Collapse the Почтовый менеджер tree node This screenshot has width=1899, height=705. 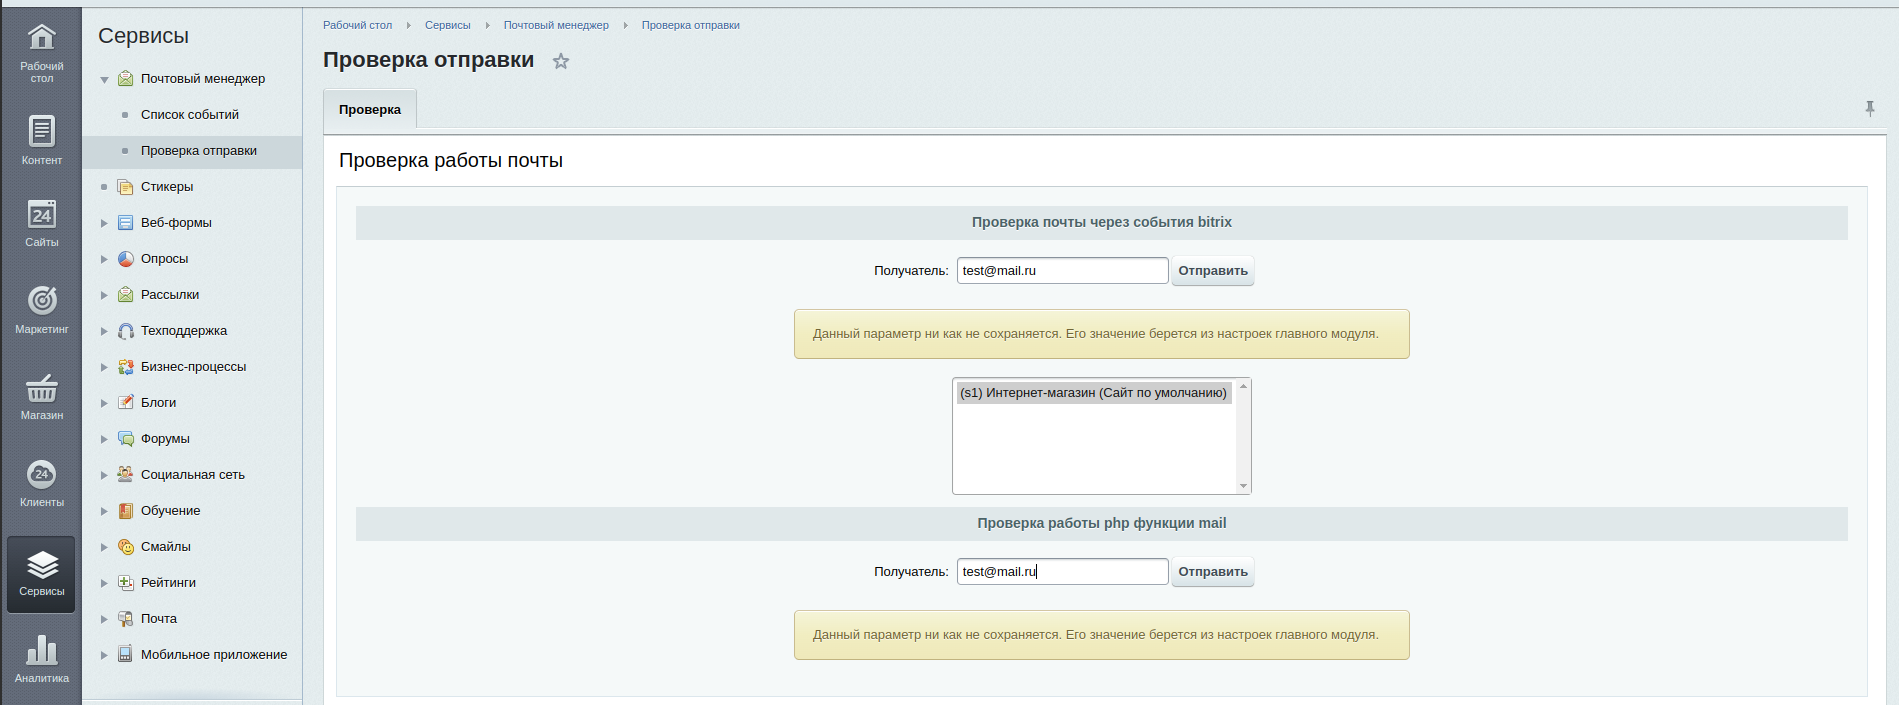click(x=104, y=79)
